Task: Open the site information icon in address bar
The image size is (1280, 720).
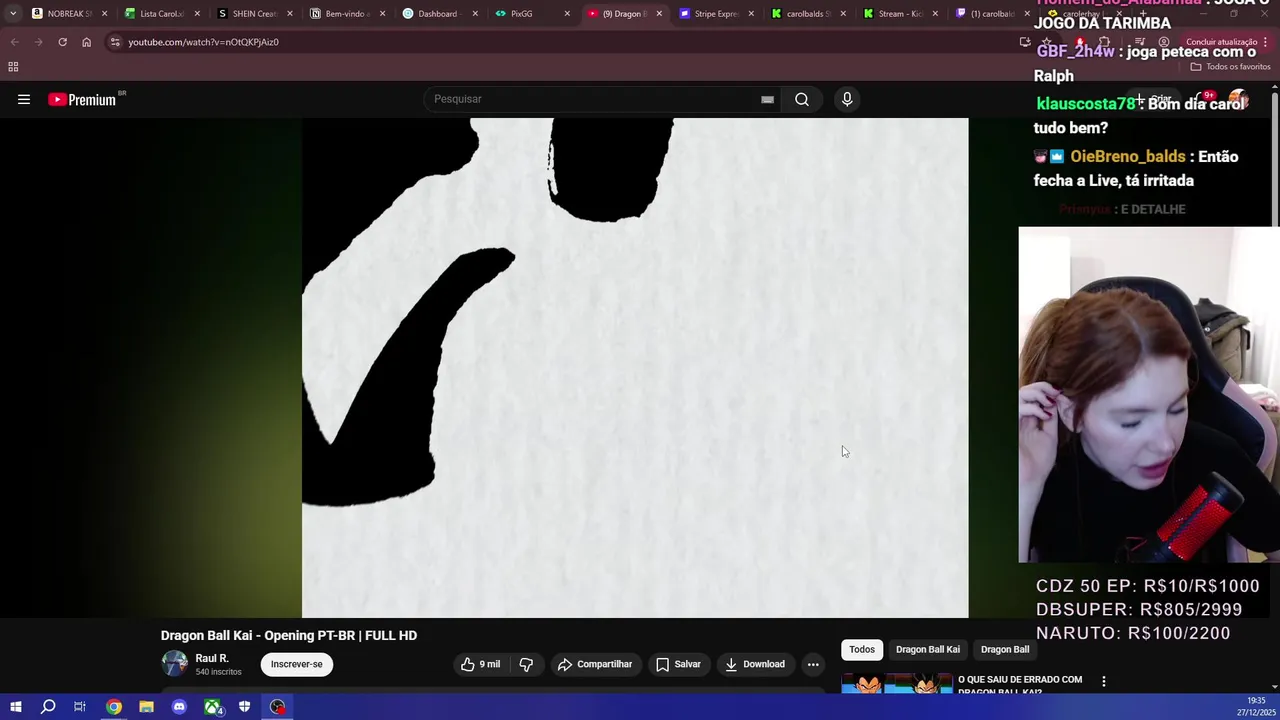Action: (x=115, y=42)
